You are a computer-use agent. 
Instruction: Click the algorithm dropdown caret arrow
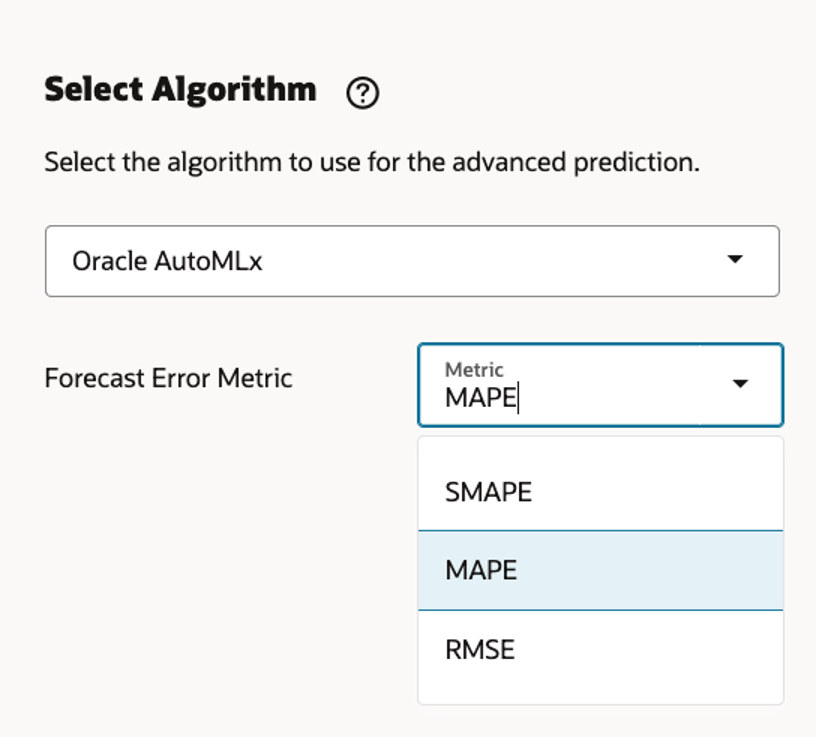pyautogui.click(x=735, y=260)
